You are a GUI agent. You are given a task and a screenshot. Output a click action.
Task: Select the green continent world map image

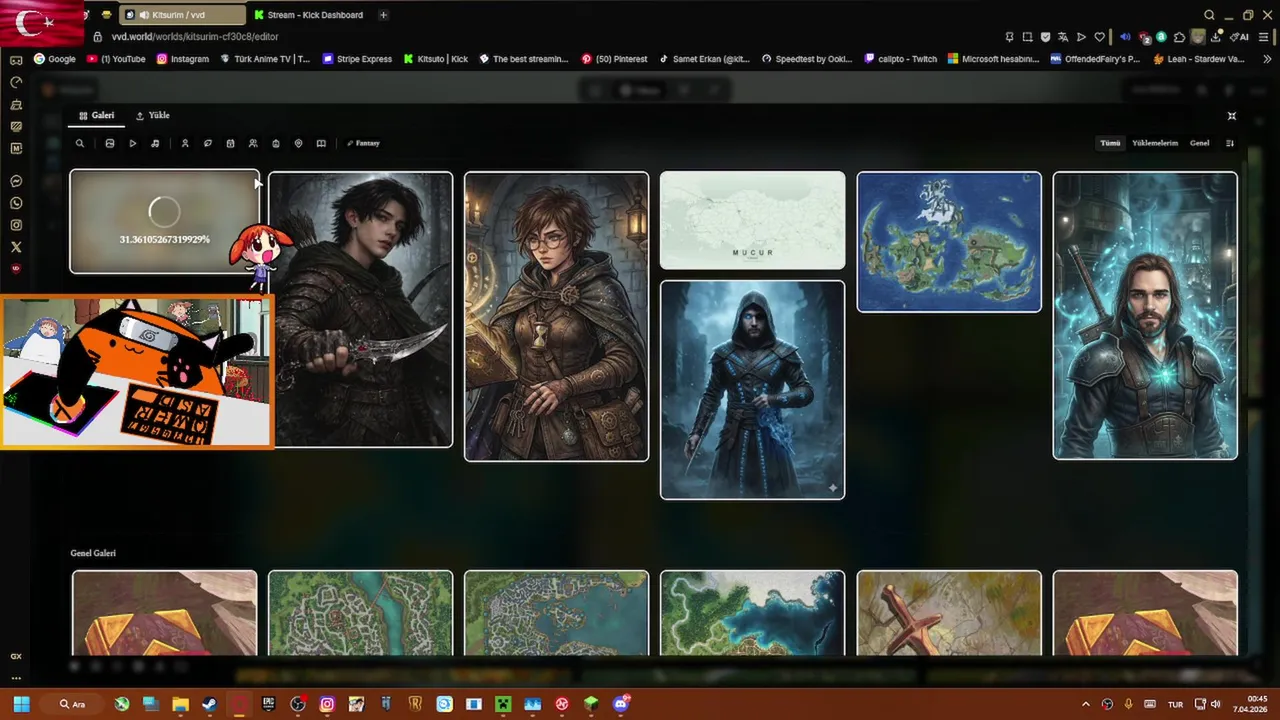click(x=949, y=242)
